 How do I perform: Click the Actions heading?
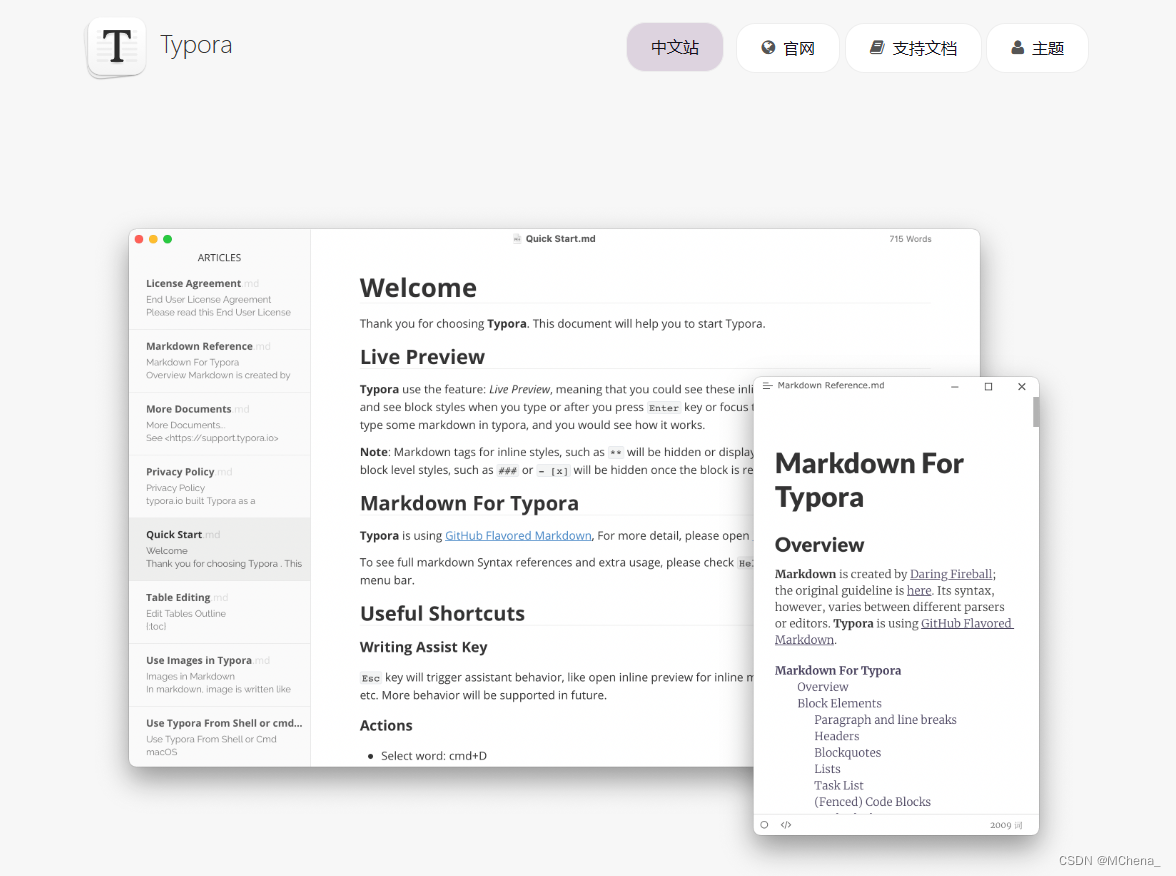coord(386,725)
